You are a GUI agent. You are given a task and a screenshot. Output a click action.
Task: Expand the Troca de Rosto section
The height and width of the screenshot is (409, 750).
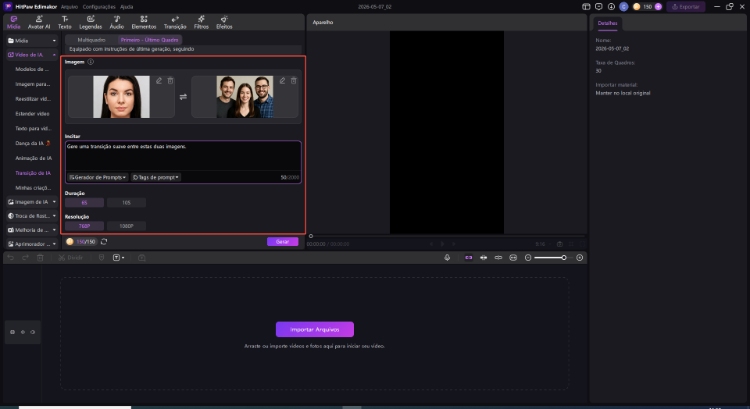[x=32, y=216]
